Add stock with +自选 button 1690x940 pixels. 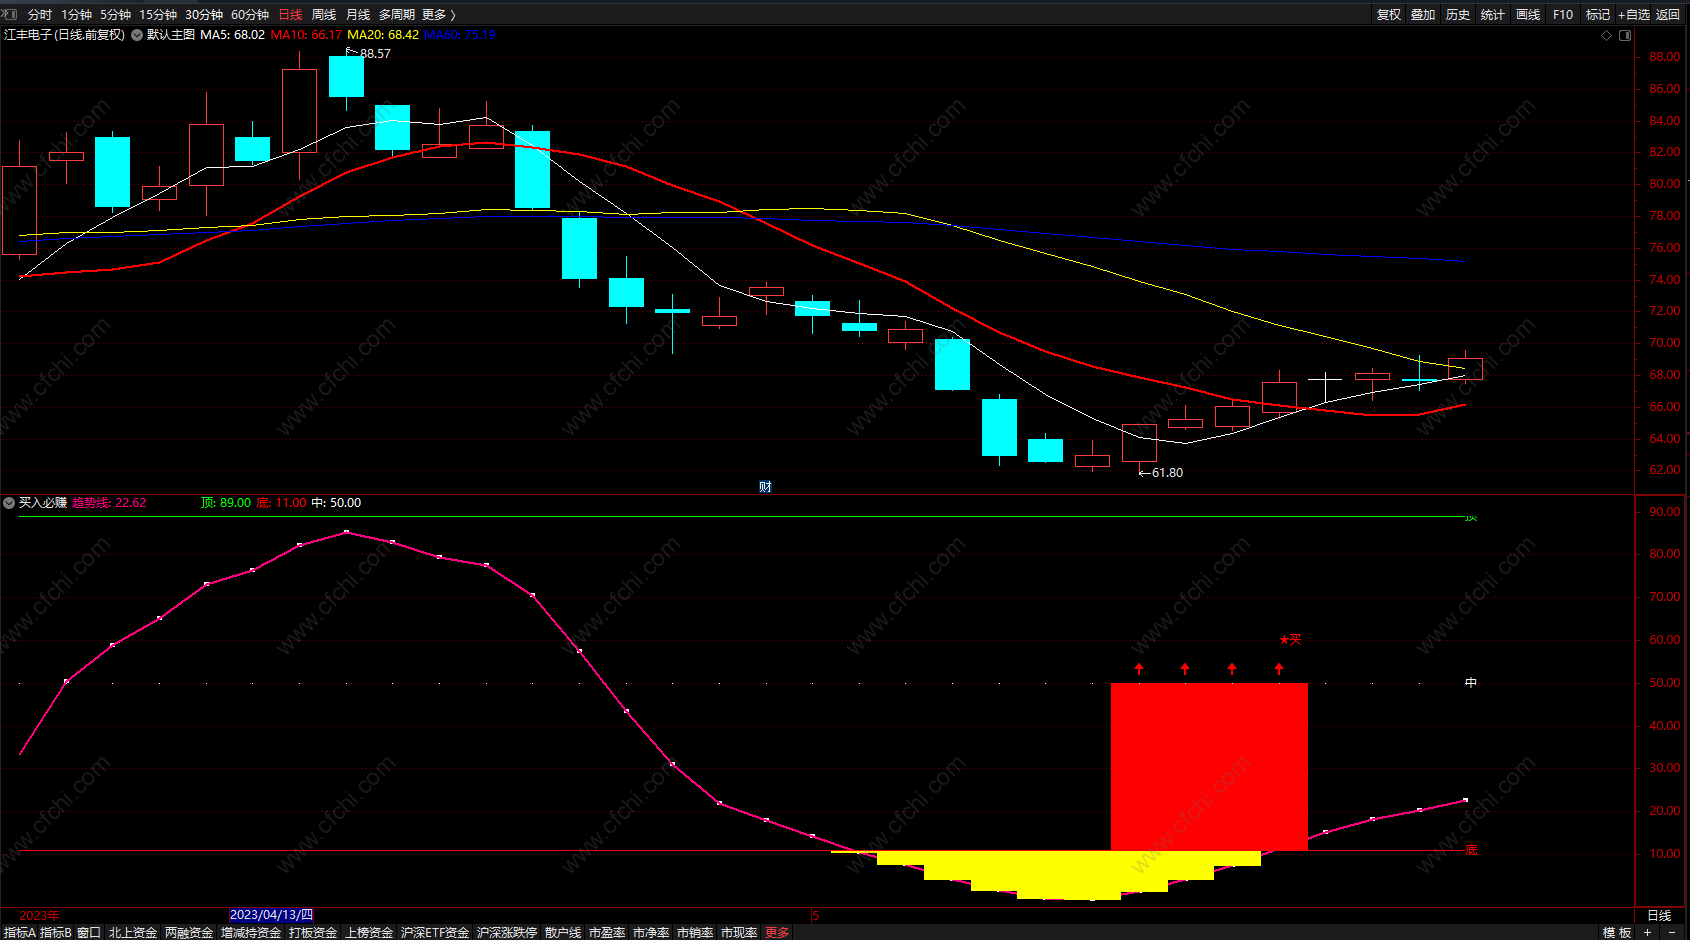(x=1634, y=14)
